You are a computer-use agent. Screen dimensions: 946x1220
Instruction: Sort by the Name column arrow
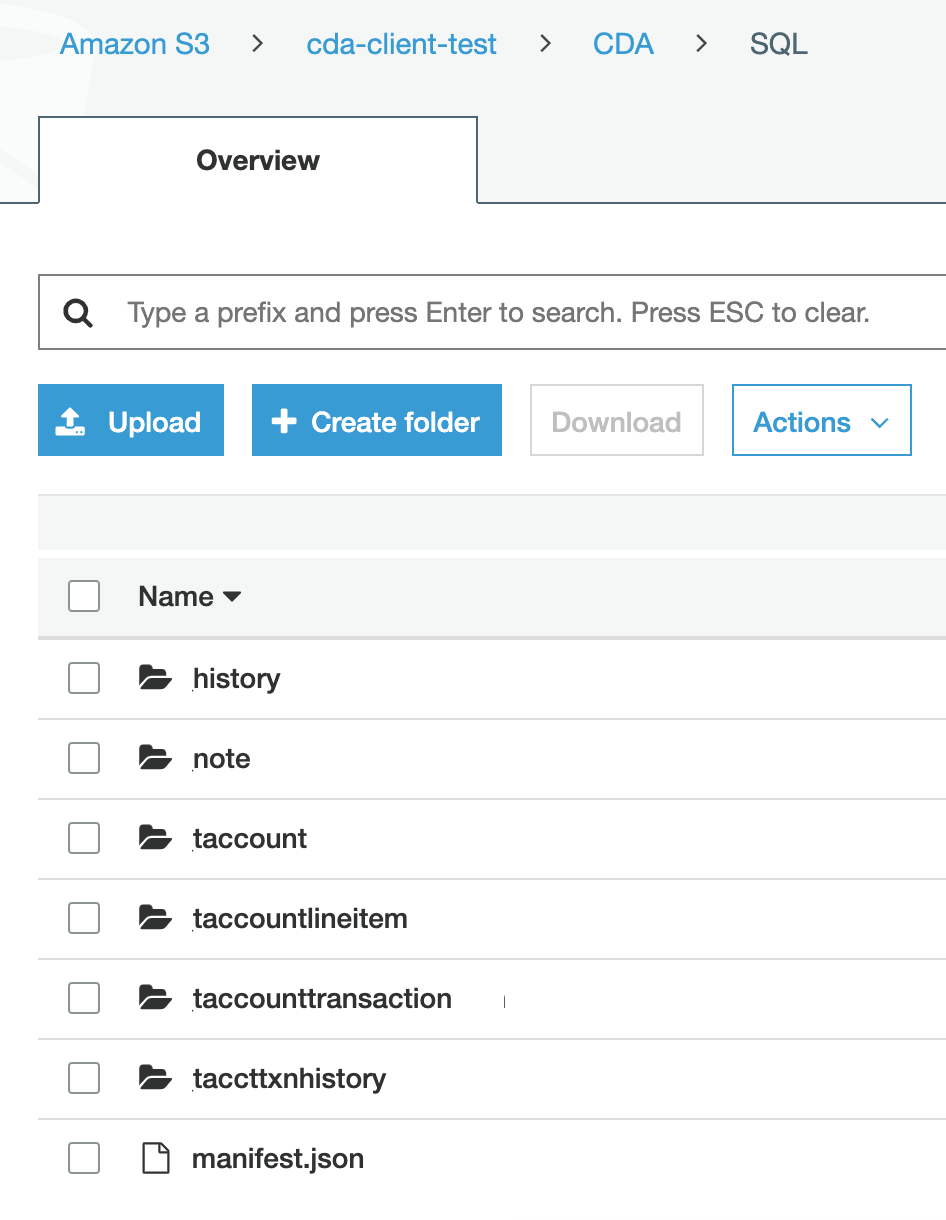pos(232,597)
